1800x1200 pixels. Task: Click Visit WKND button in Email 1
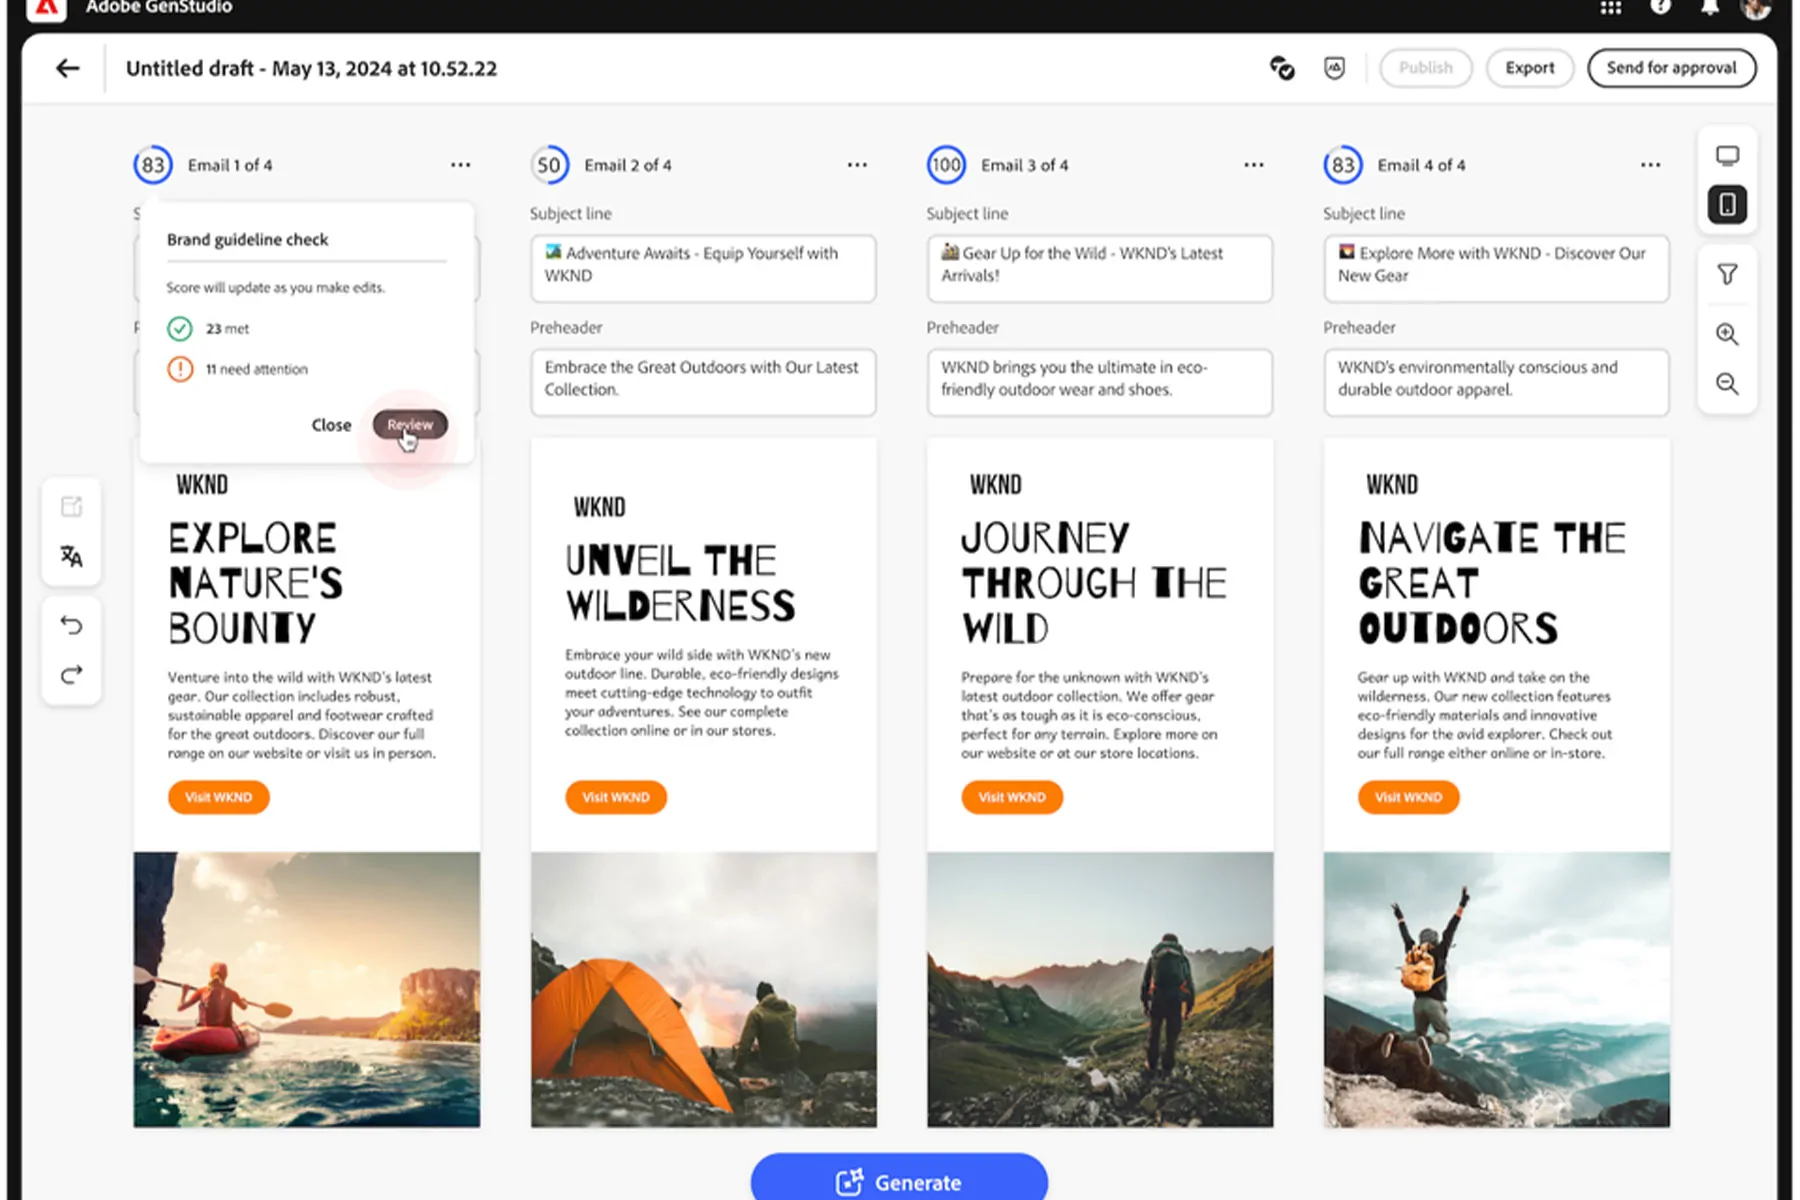[x=218, y=797]
